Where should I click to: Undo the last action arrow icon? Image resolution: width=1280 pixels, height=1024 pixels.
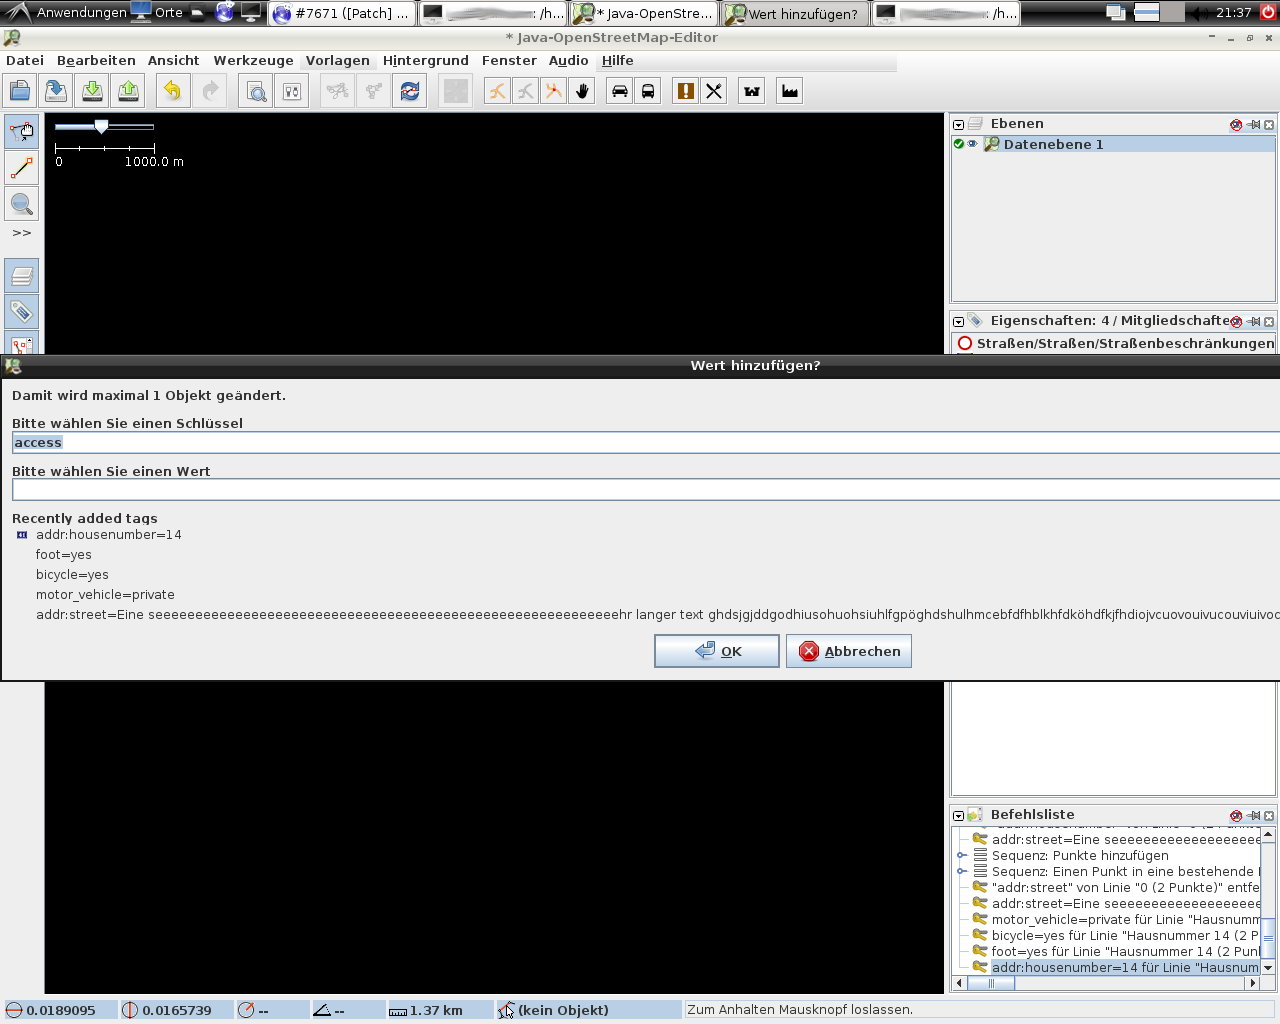coord(172,91)
